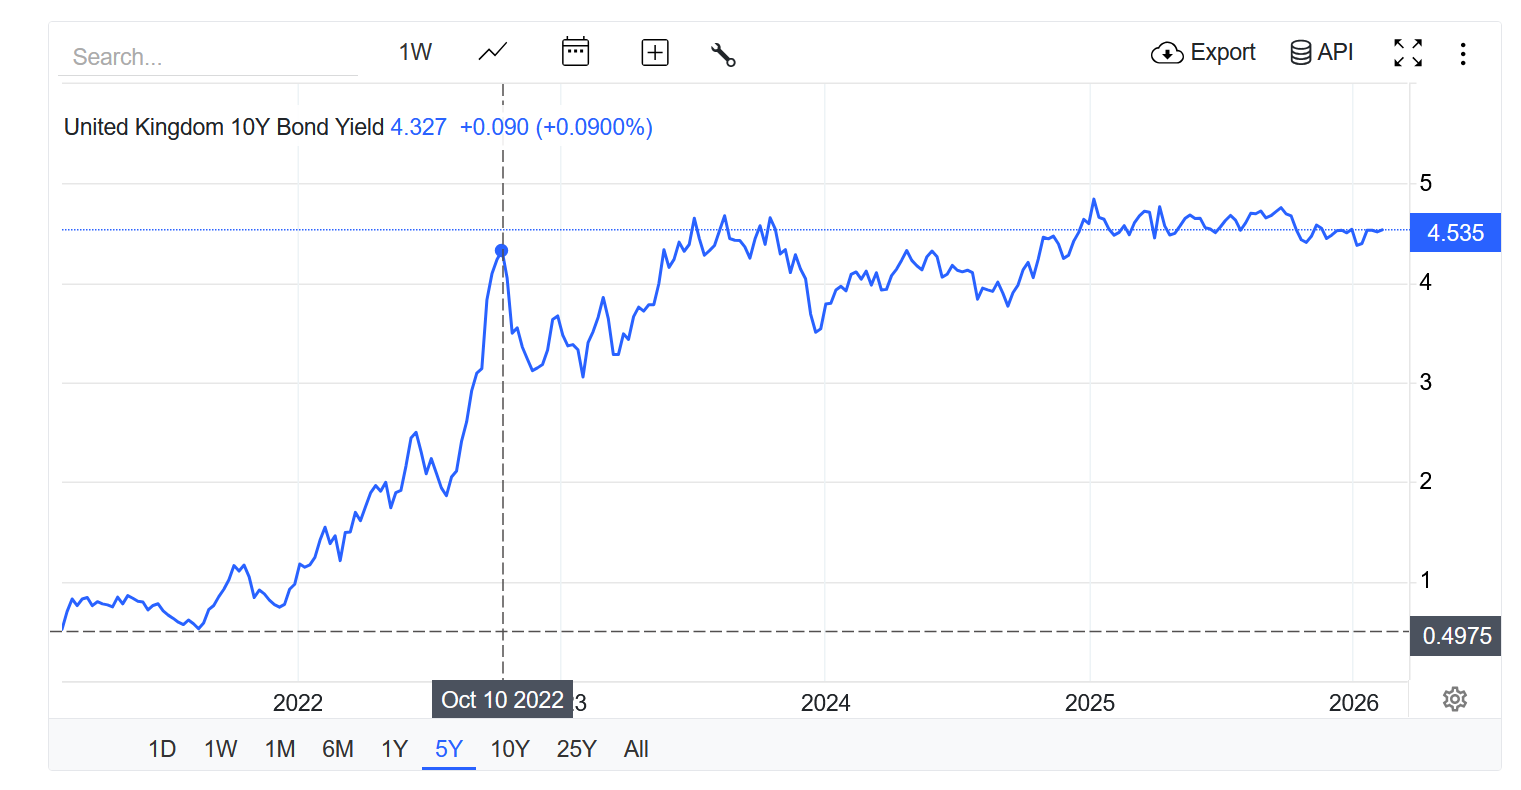
Task: Open the API database option
Action: coord(1321,52)
